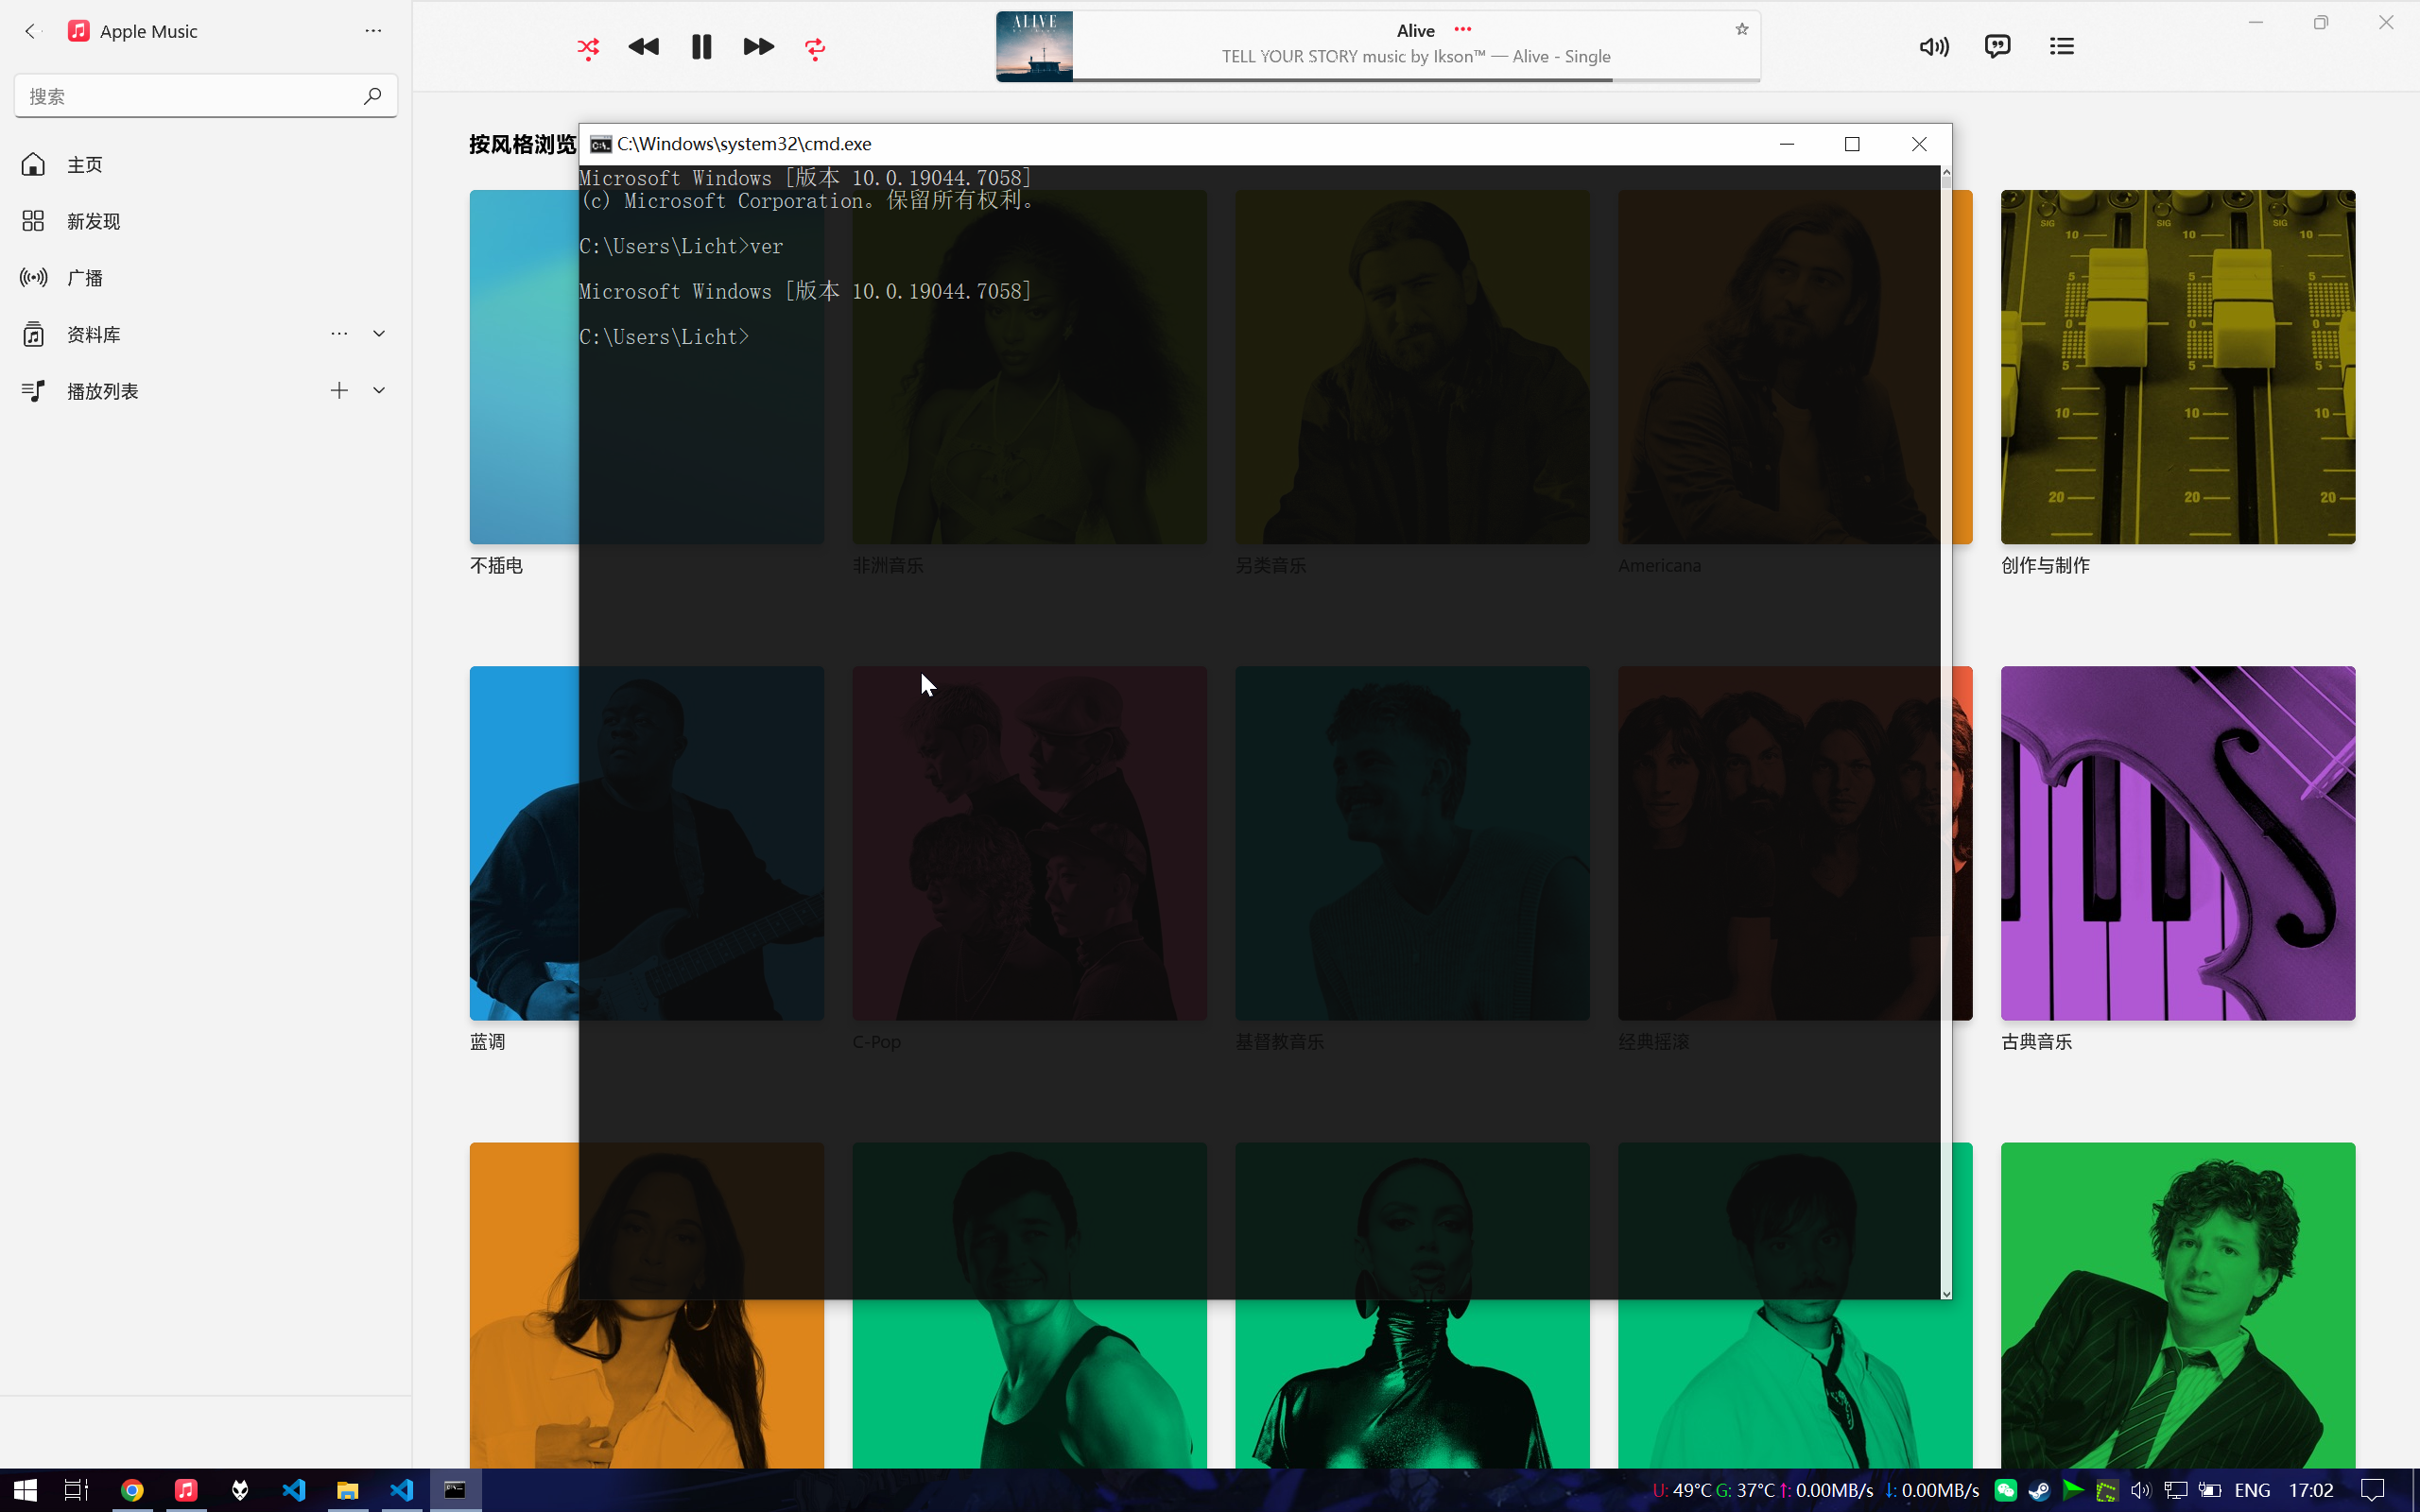Open the Apple Music app menu (...)
2420x1512 pixels.
point(372,31)
